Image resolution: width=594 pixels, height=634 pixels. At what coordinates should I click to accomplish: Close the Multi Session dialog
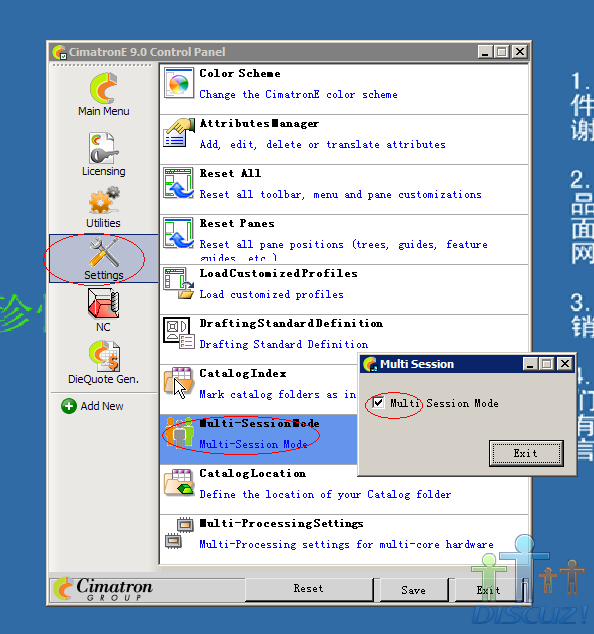pos(565,364)
